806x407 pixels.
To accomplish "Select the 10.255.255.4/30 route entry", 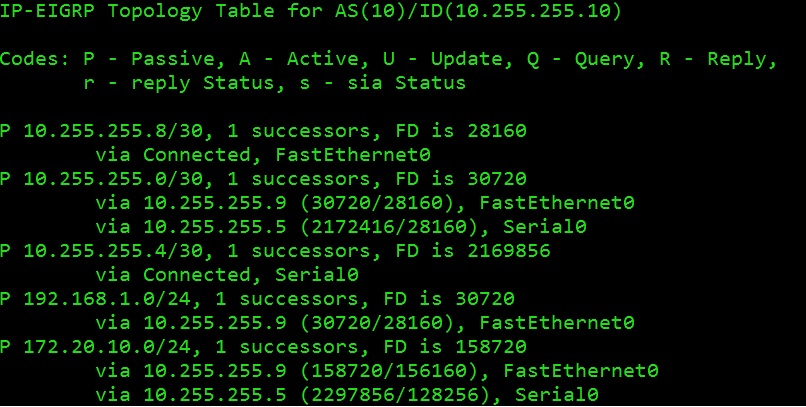I will coord(275,251).
